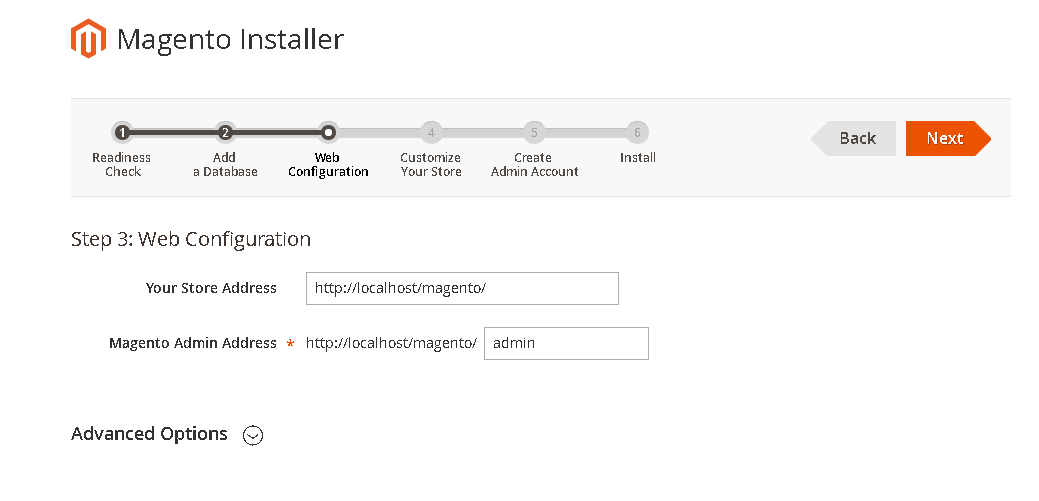This screenshot has width=1039, height=501.
Task: Click the Magento Installer title
Action: pyautogui.click(x=231, y=39)
